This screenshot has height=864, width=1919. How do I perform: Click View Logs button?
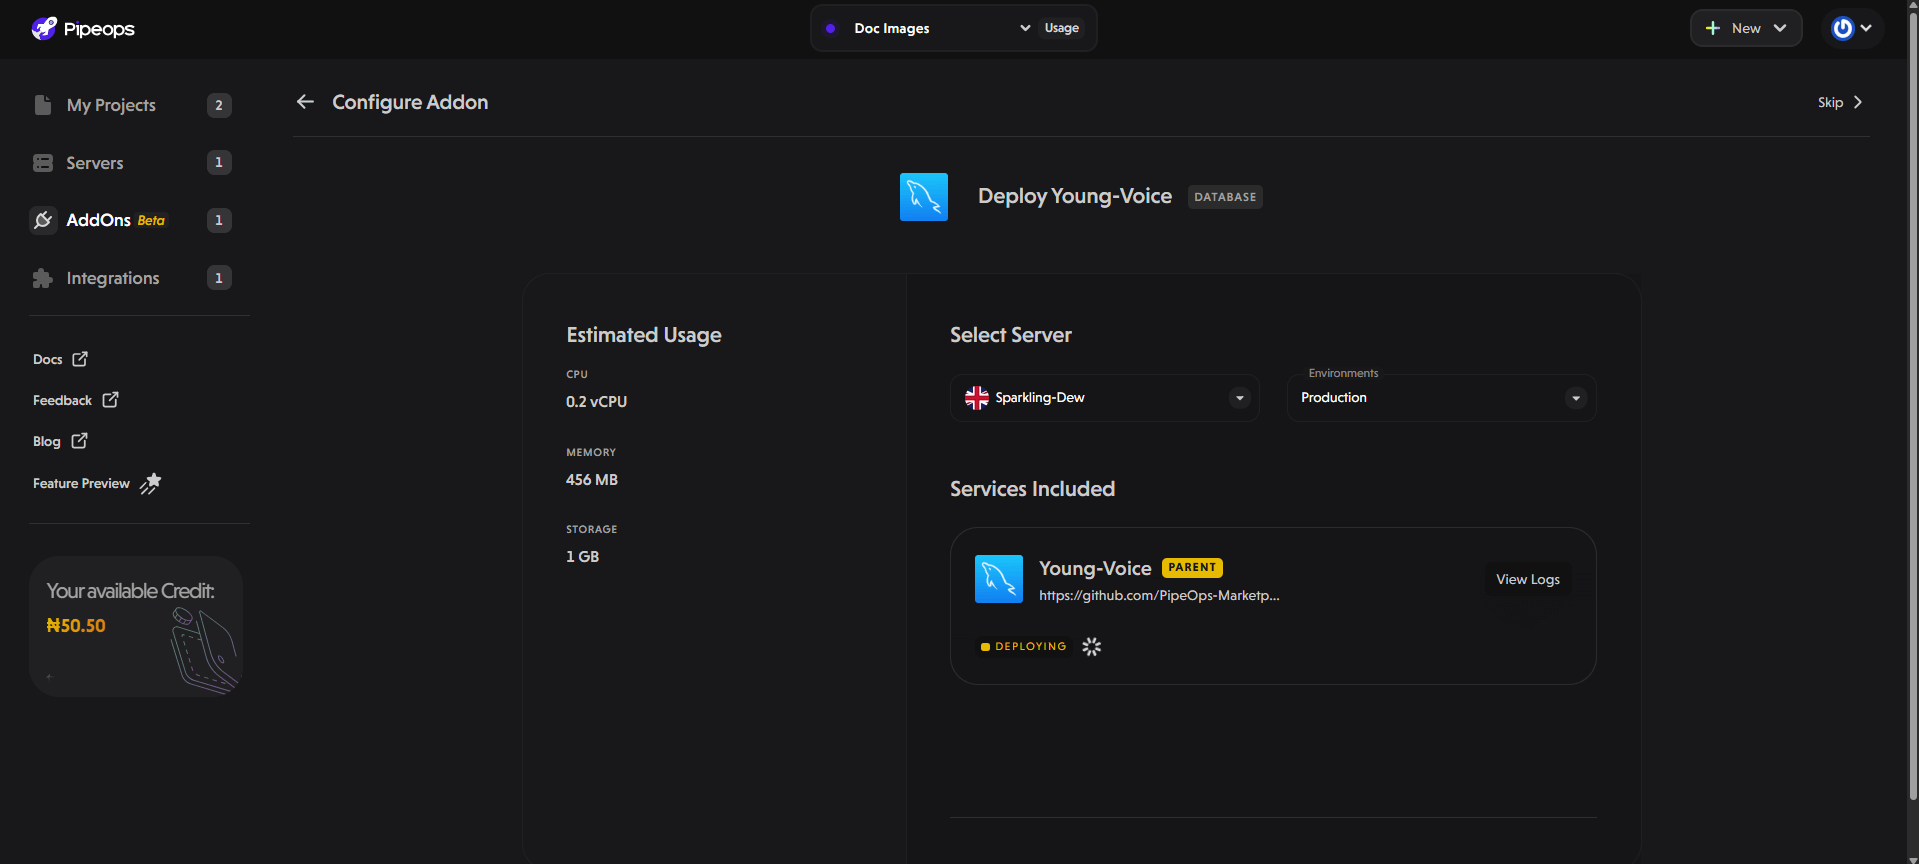(x=1528, y=580)
